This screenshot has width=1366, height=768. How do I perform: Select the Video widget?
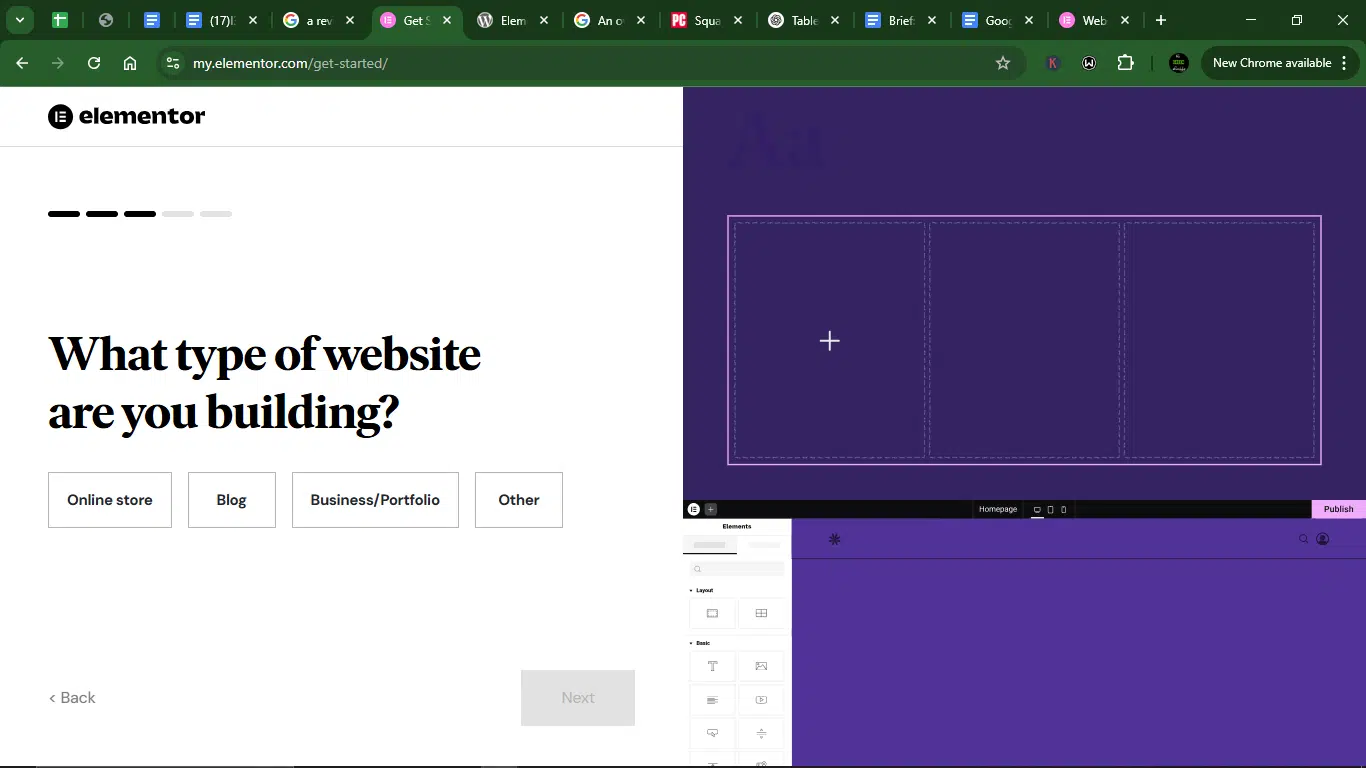(761, 700)
